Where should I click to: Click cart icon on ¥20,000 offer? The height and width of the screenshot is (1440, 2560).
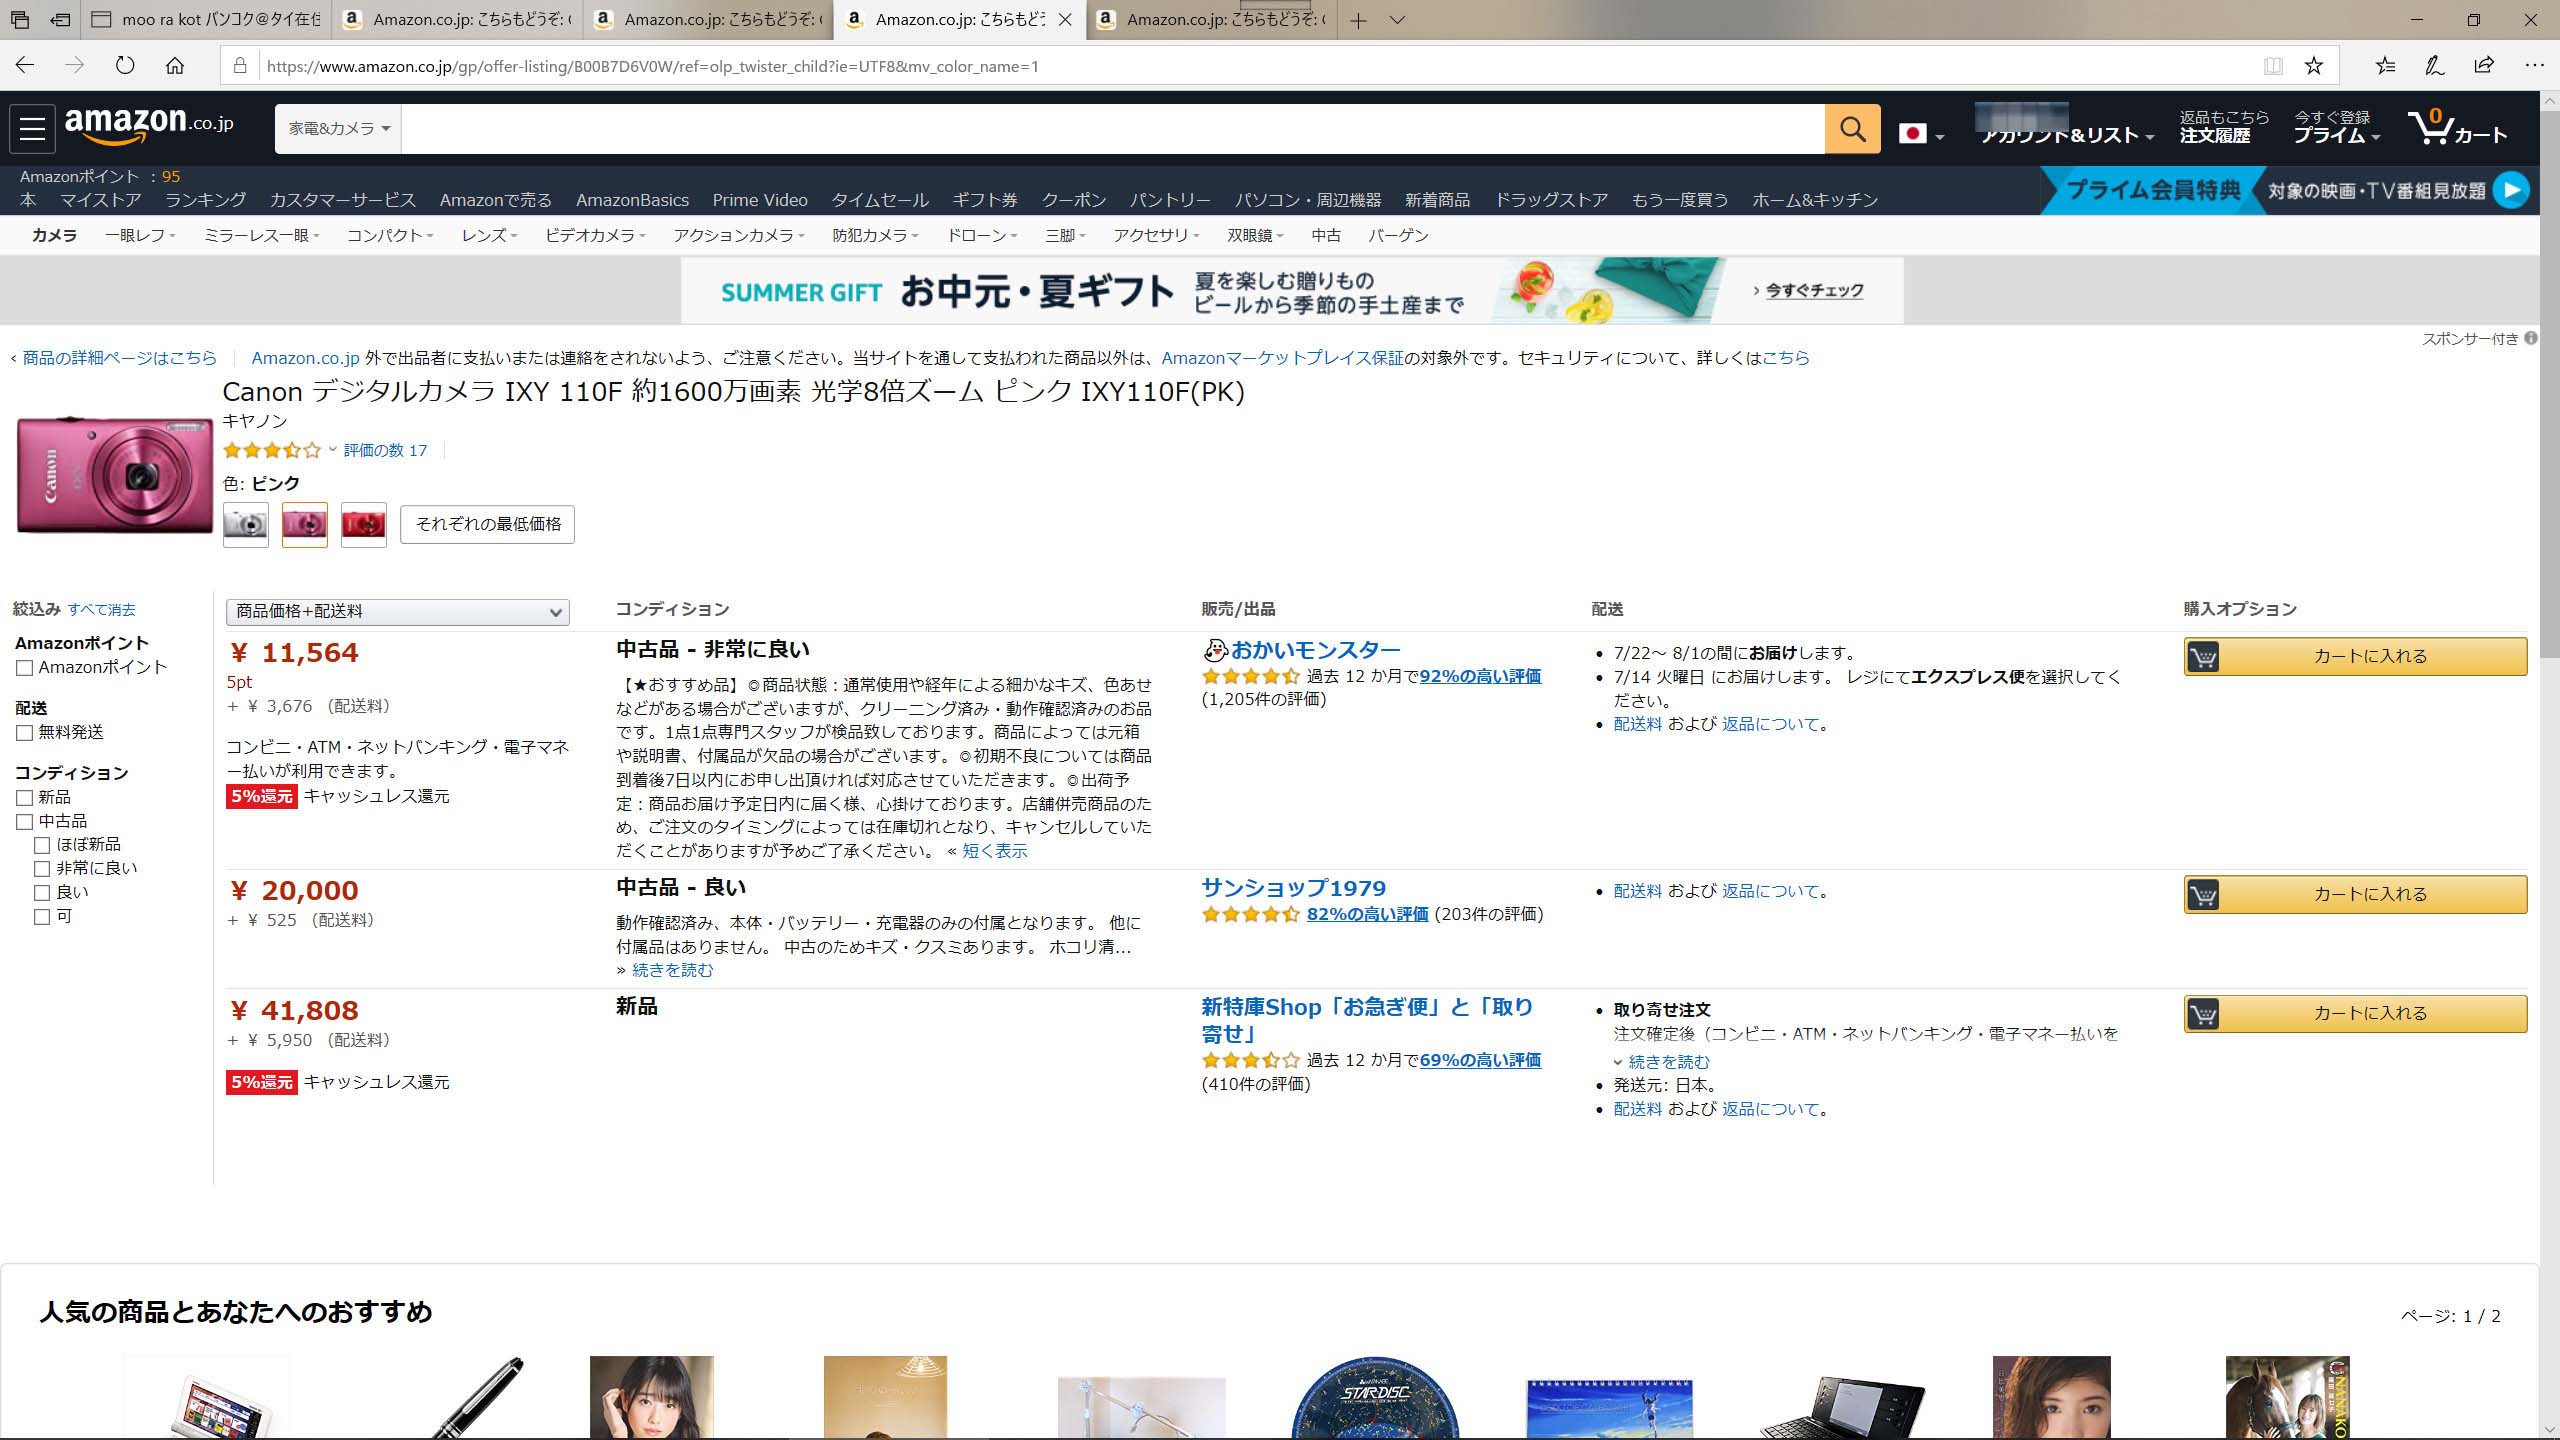pyautogui.click(x=2203, y=895)
